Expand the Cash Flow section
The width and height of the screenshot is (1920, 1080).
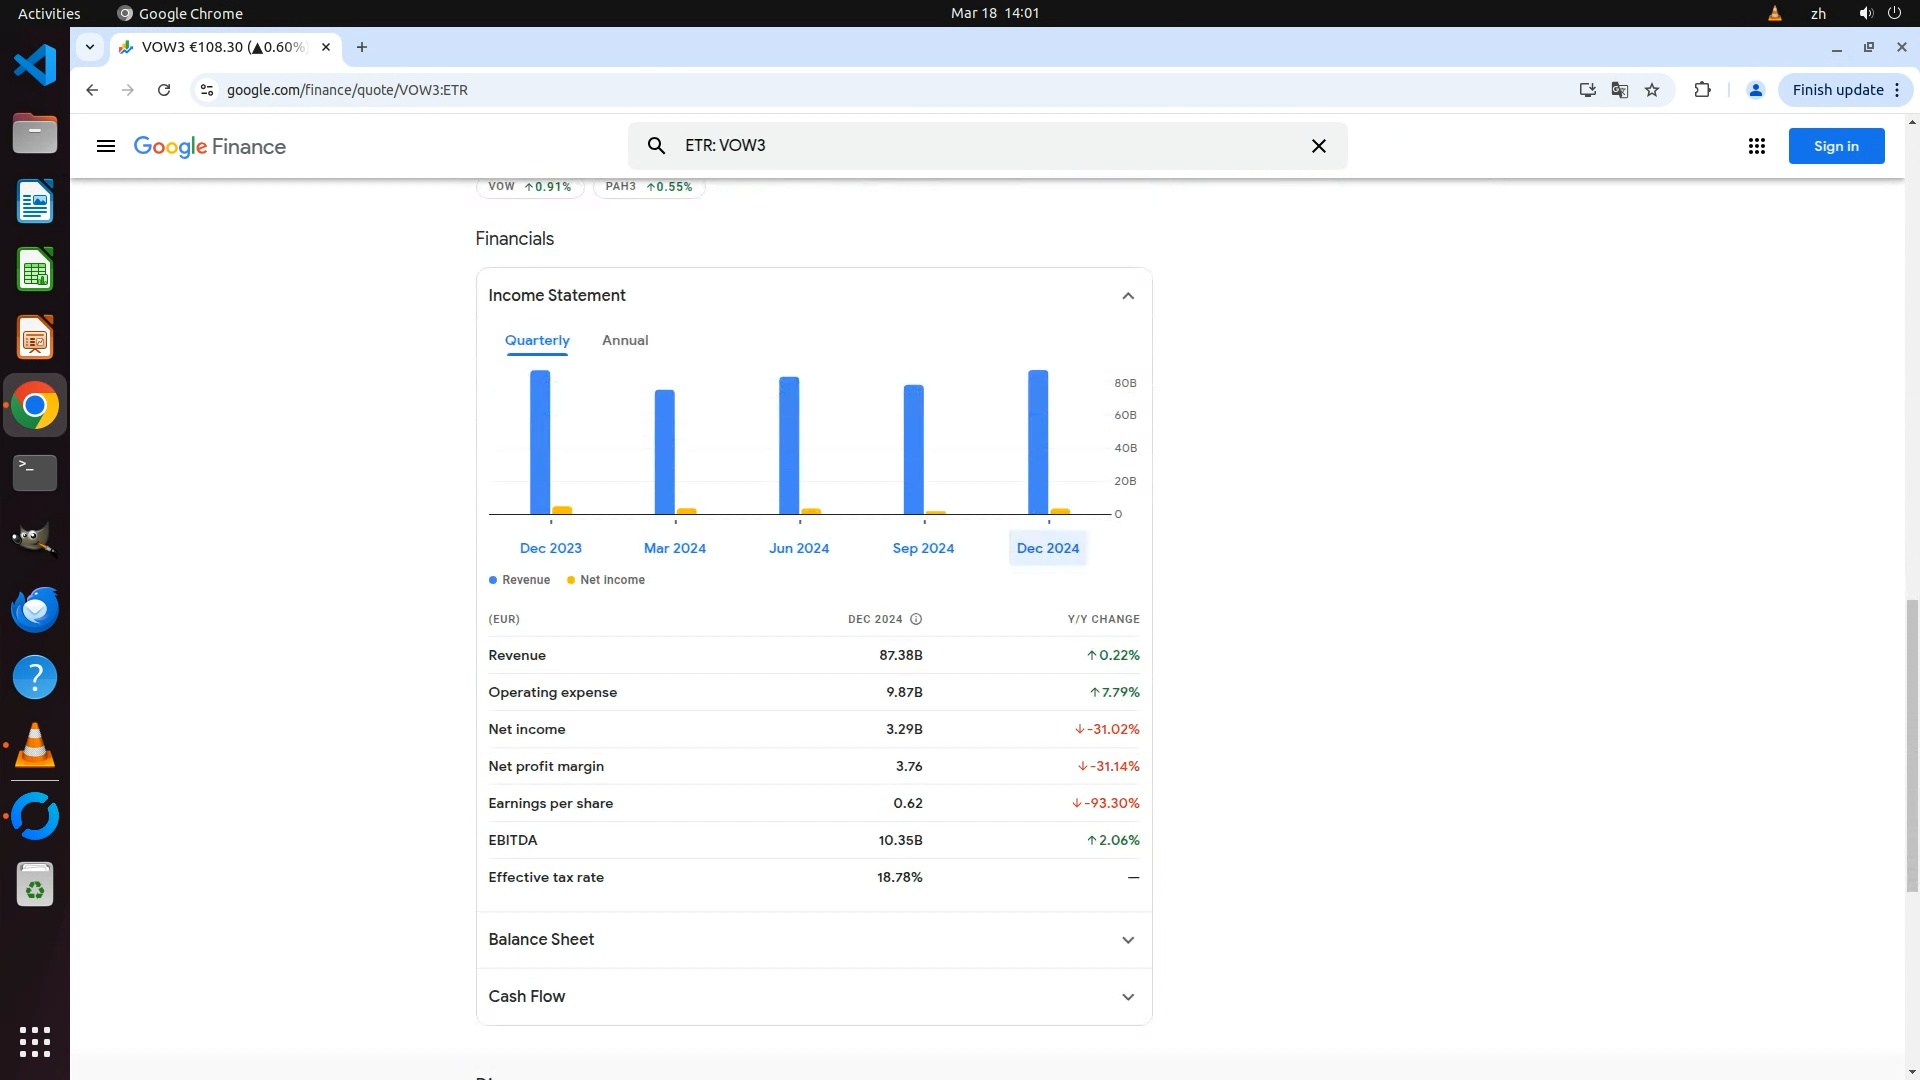1127,997
